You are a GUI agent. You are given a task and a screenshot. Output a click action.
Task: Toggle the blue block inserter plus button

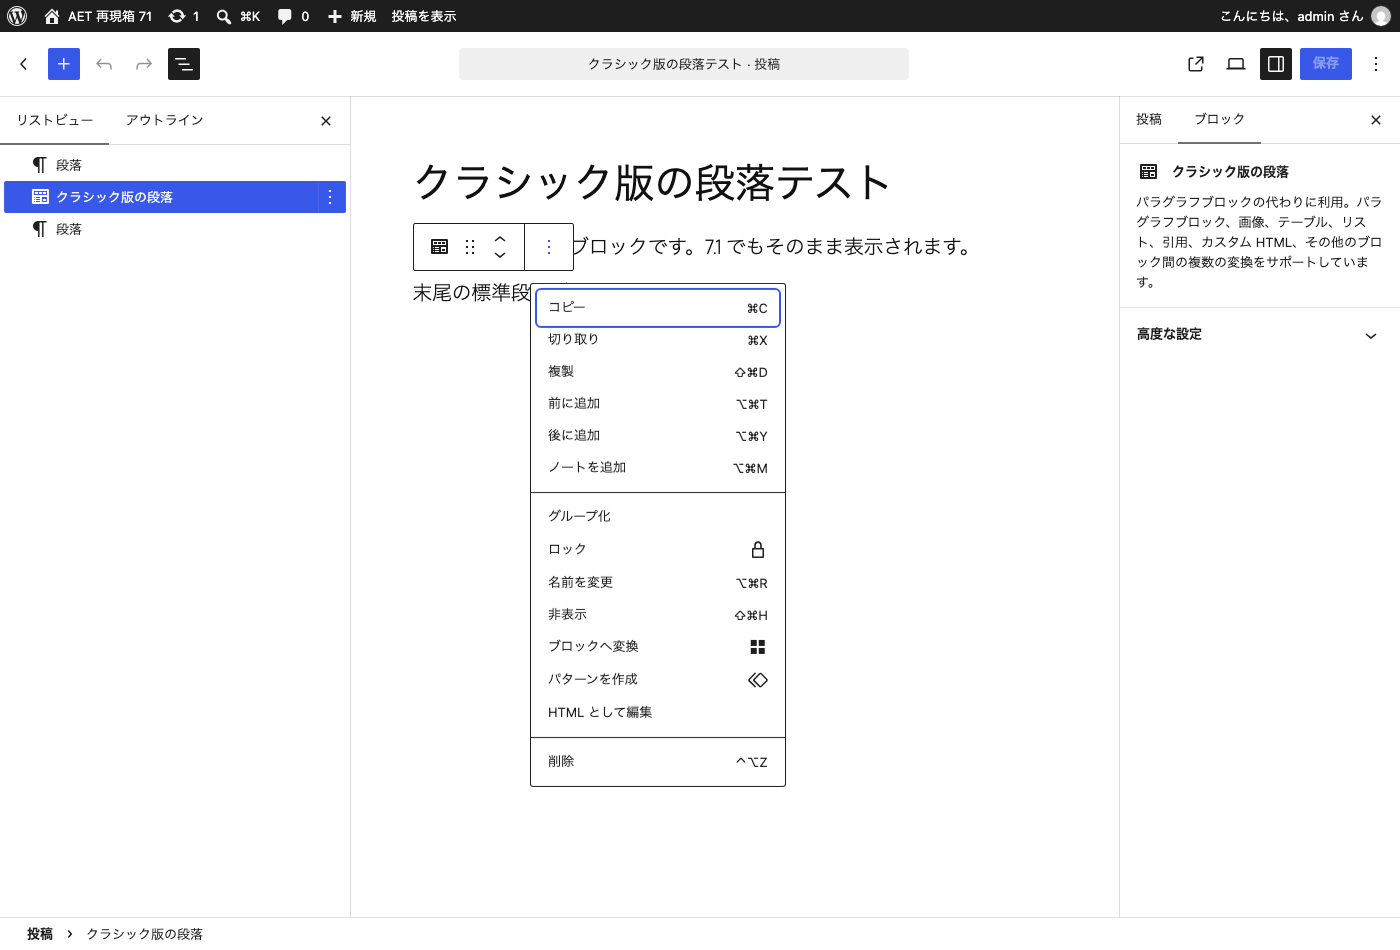coord(64,64)
